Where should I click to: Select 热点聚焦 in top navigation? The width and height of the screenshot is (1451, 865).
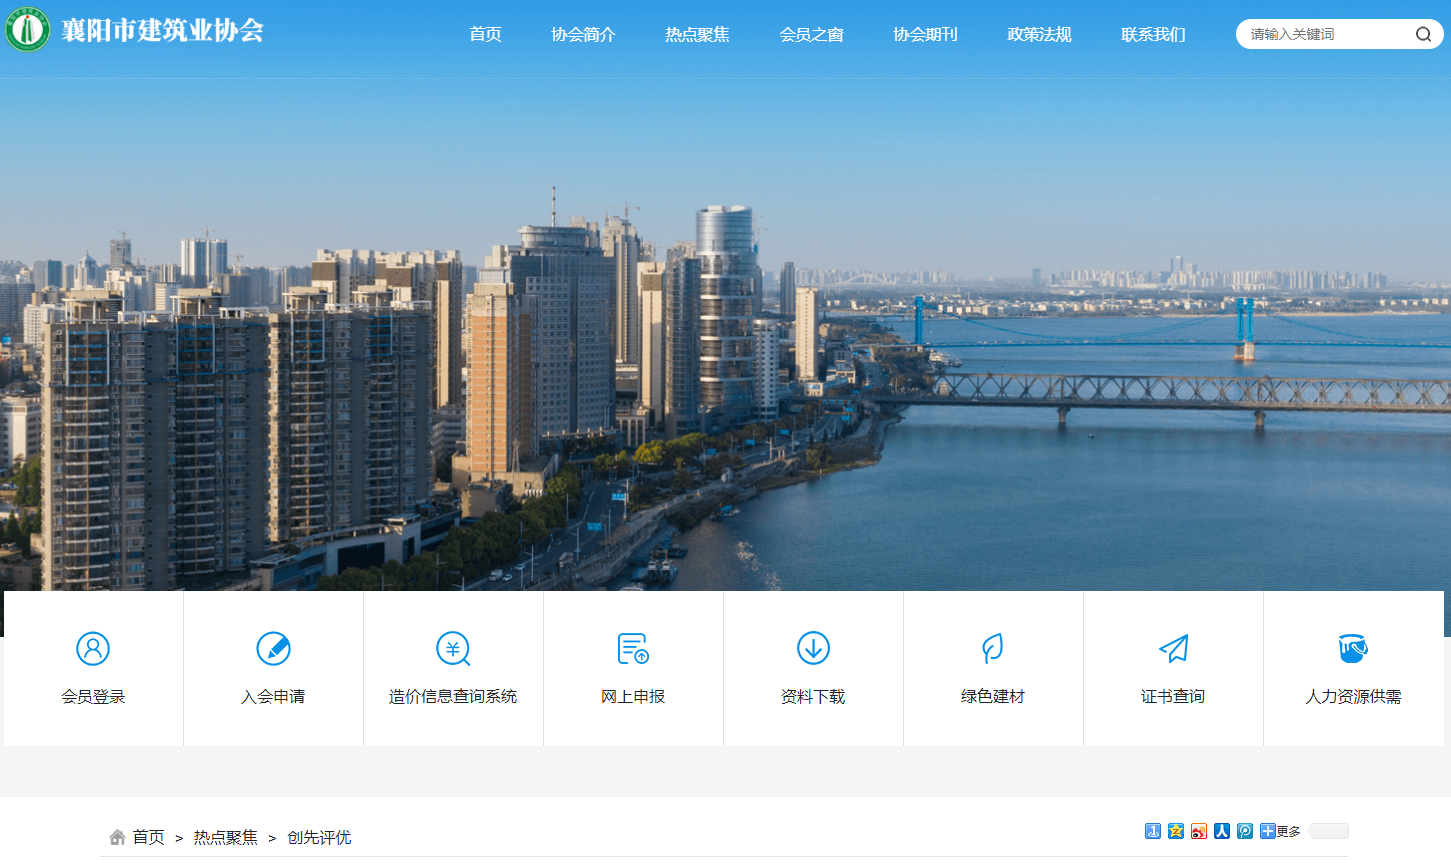pos(697,34)
